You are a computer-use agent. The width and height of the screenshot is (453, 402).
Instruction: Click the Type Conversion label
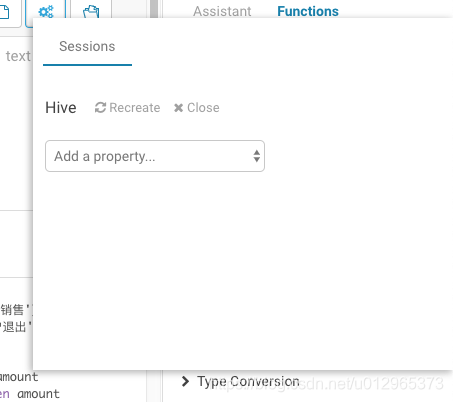(248, 381)
